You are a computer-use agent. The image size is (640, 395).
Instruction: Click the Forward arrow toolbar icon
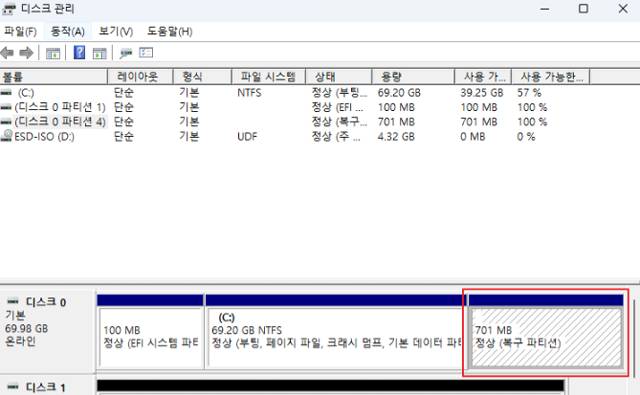point(27,53)
